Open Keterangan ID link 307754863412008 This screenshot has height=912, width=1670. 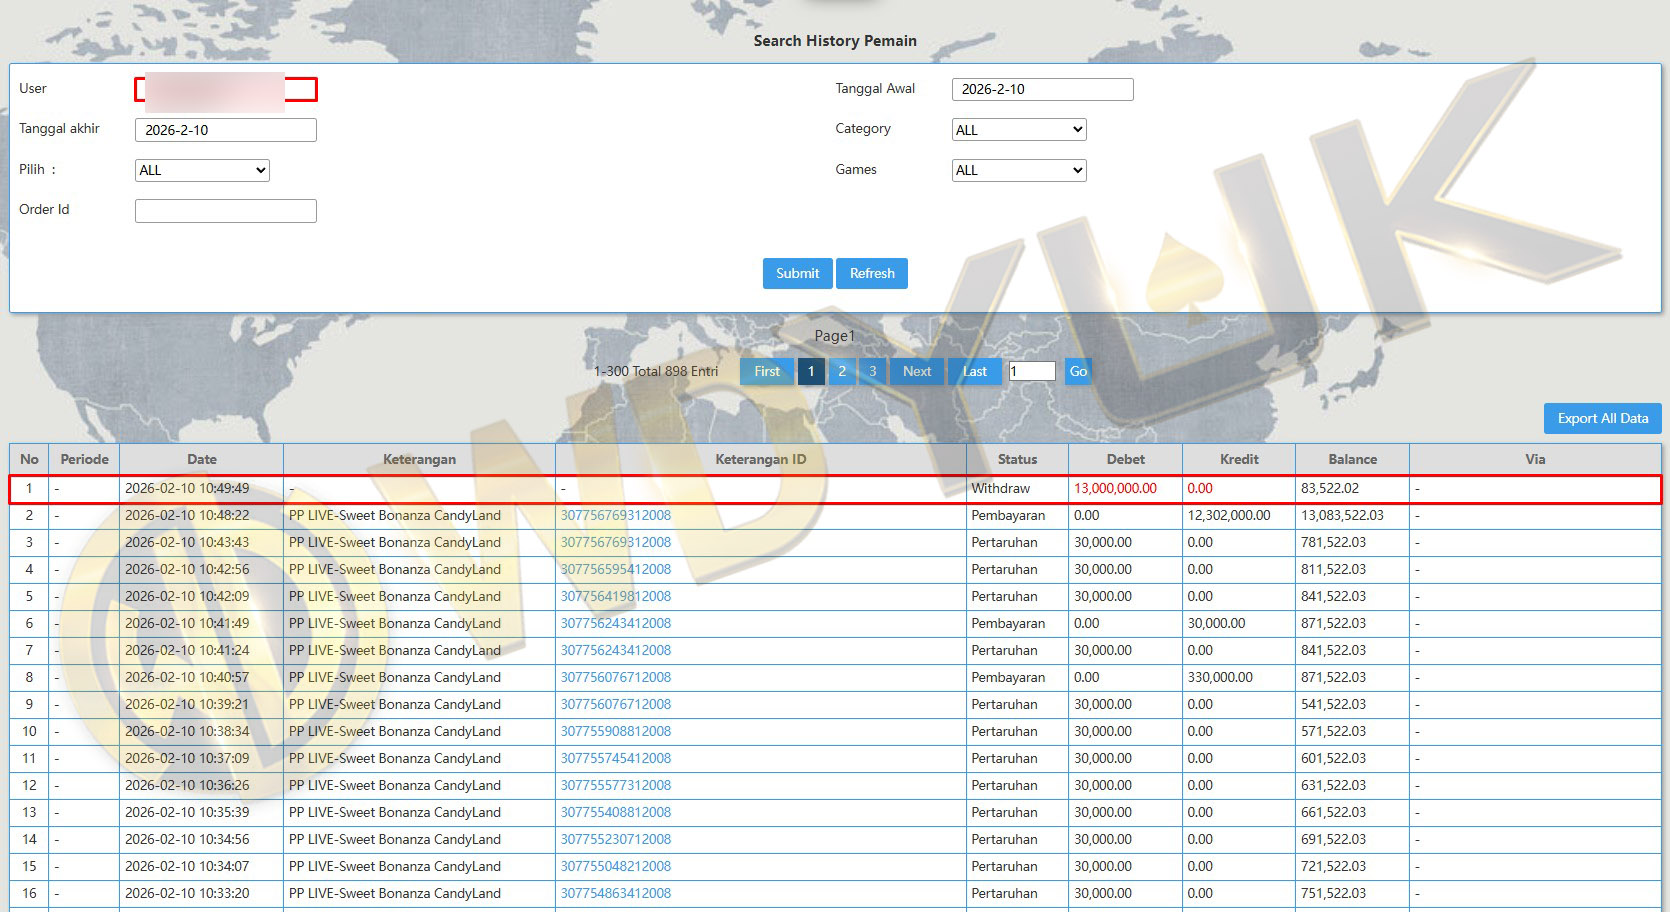click(615, 893)
